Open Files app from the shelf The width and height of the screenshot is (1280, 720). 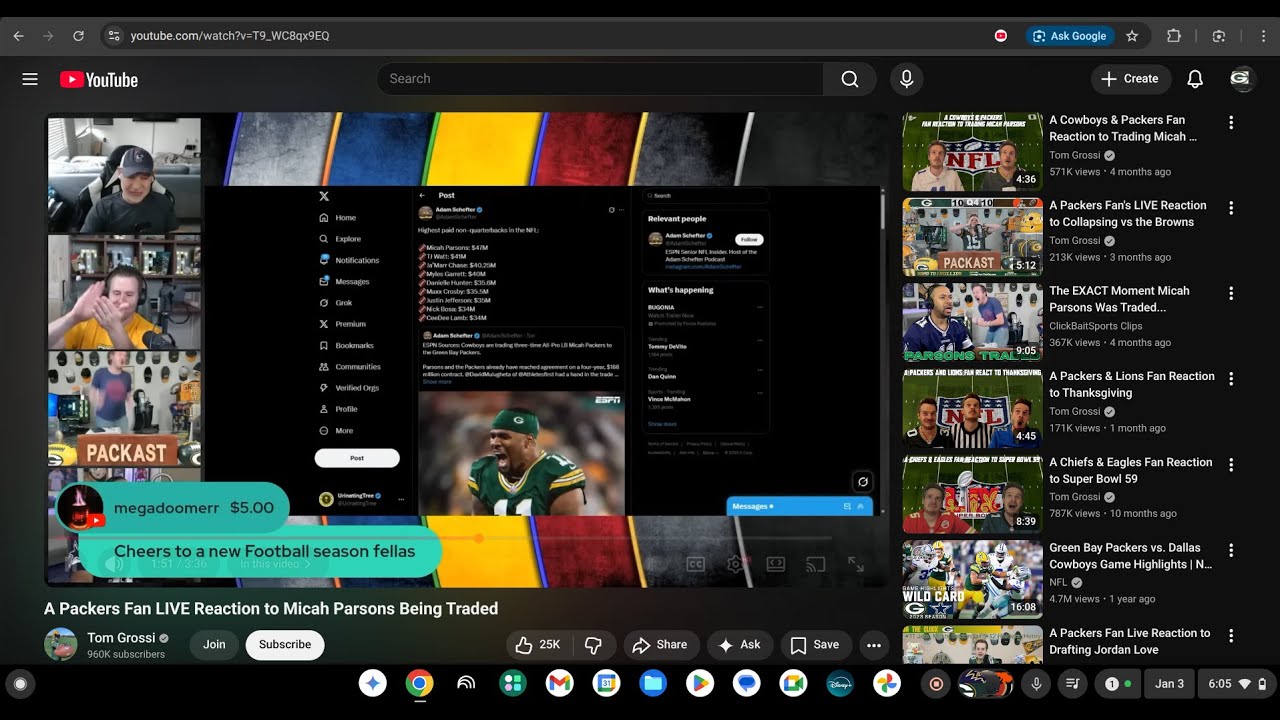pyautogui.click(x=653, y=684)
